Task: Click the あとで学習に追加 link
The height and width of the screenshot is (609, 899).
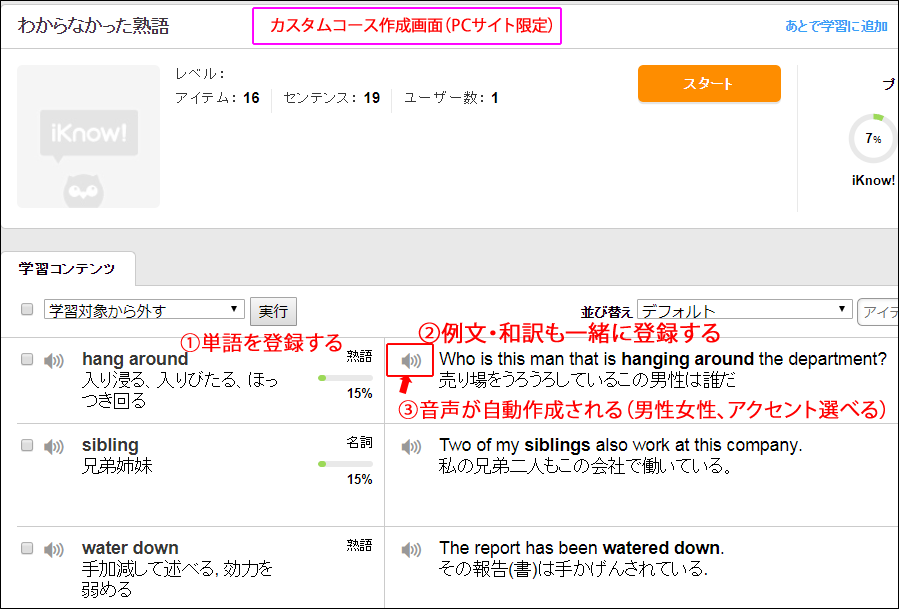Action: pos(836,26)
